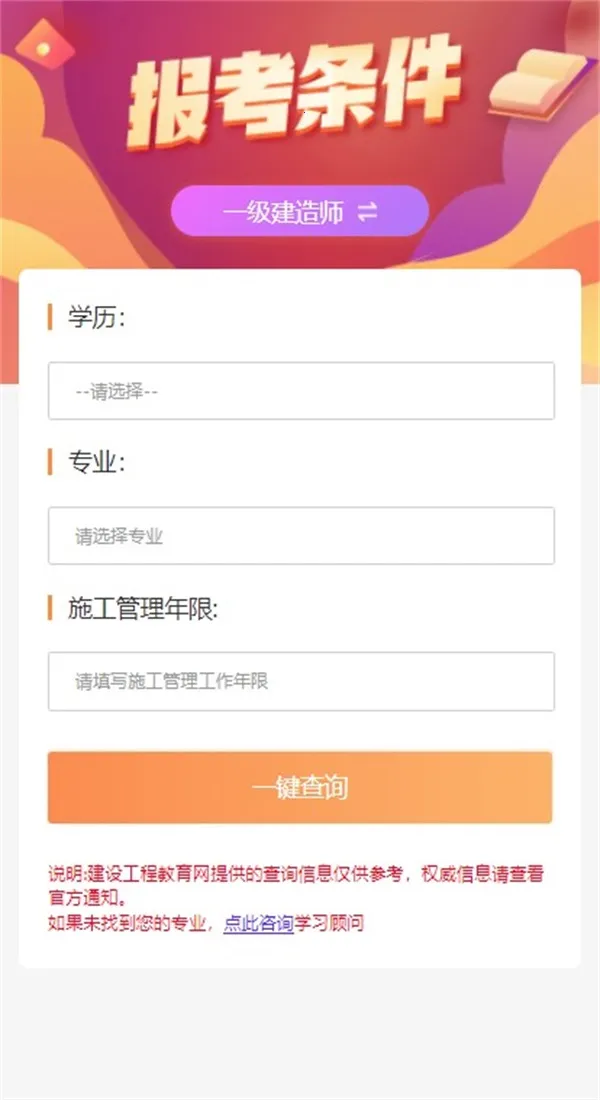
Task: Focus the 请填写施工管理工作年限 input field
Action: 301,682
